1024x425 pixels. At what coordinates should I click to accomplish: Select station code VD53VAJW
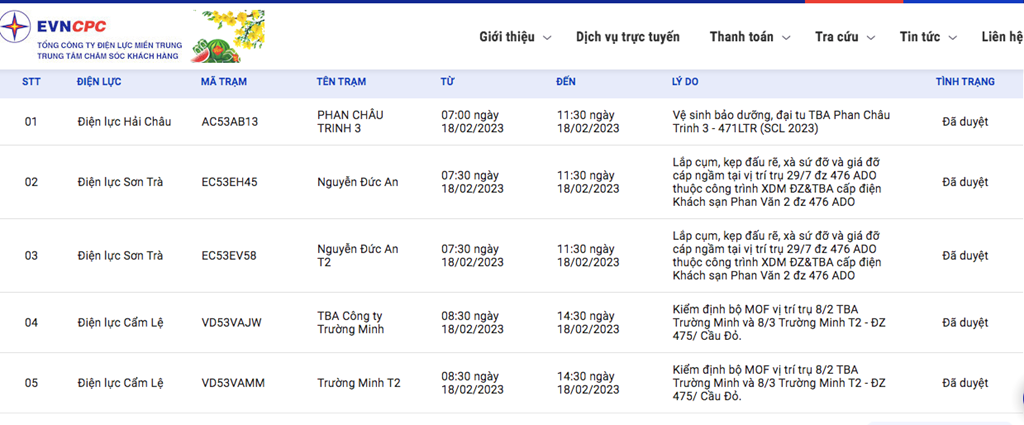tap(232, 323)
